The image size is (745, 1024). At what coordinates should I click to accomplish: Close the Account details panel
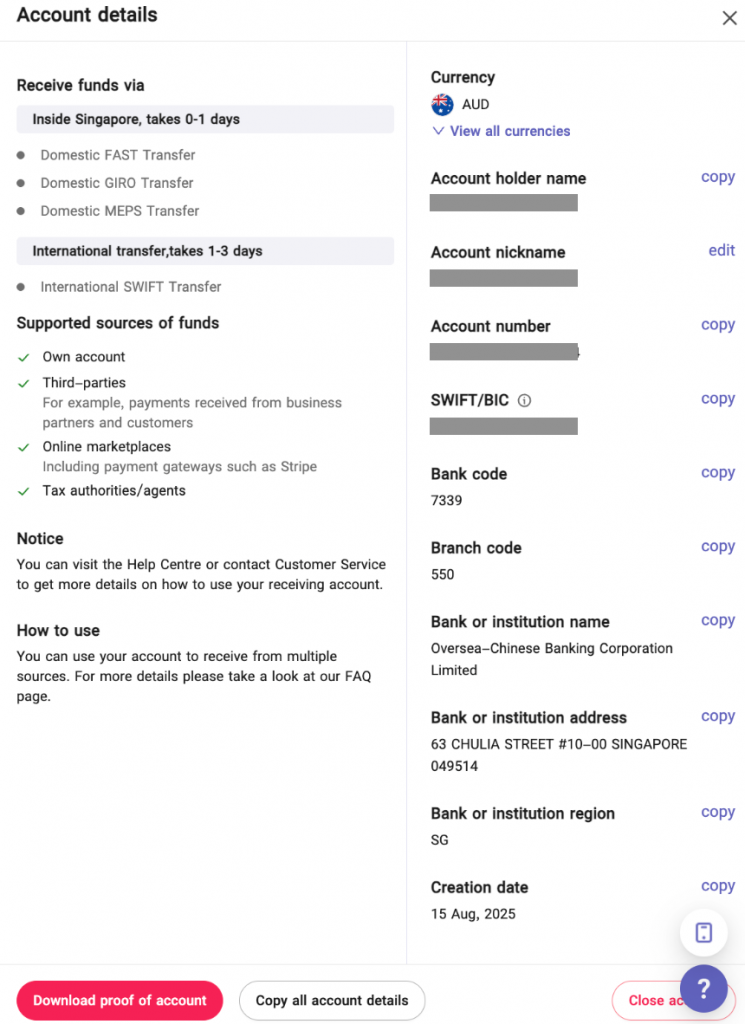[x=729, y=18]
